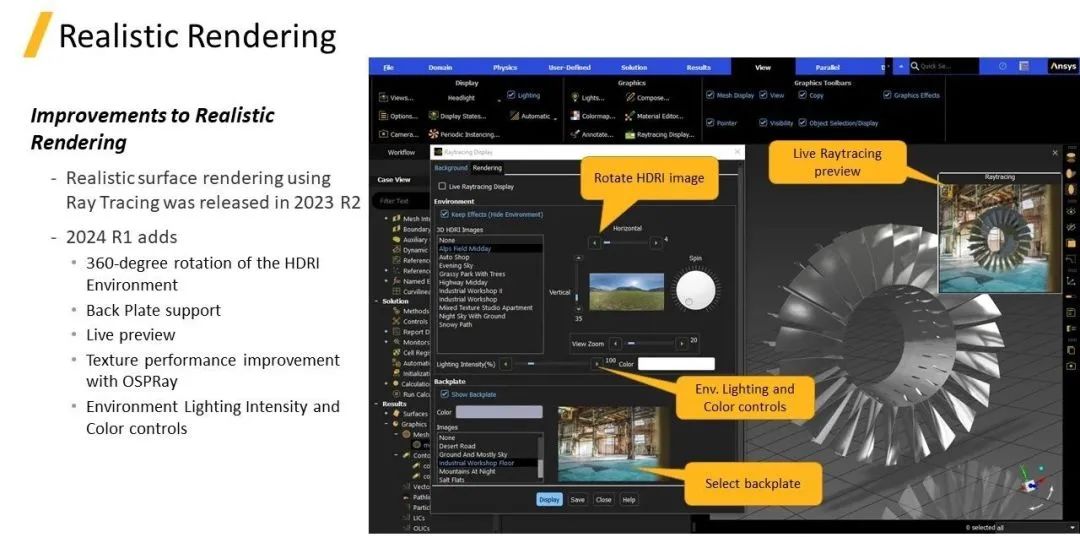Open the Material Editor...
The height and width of the screenshot is (537, 1080).
click(654, 116)
